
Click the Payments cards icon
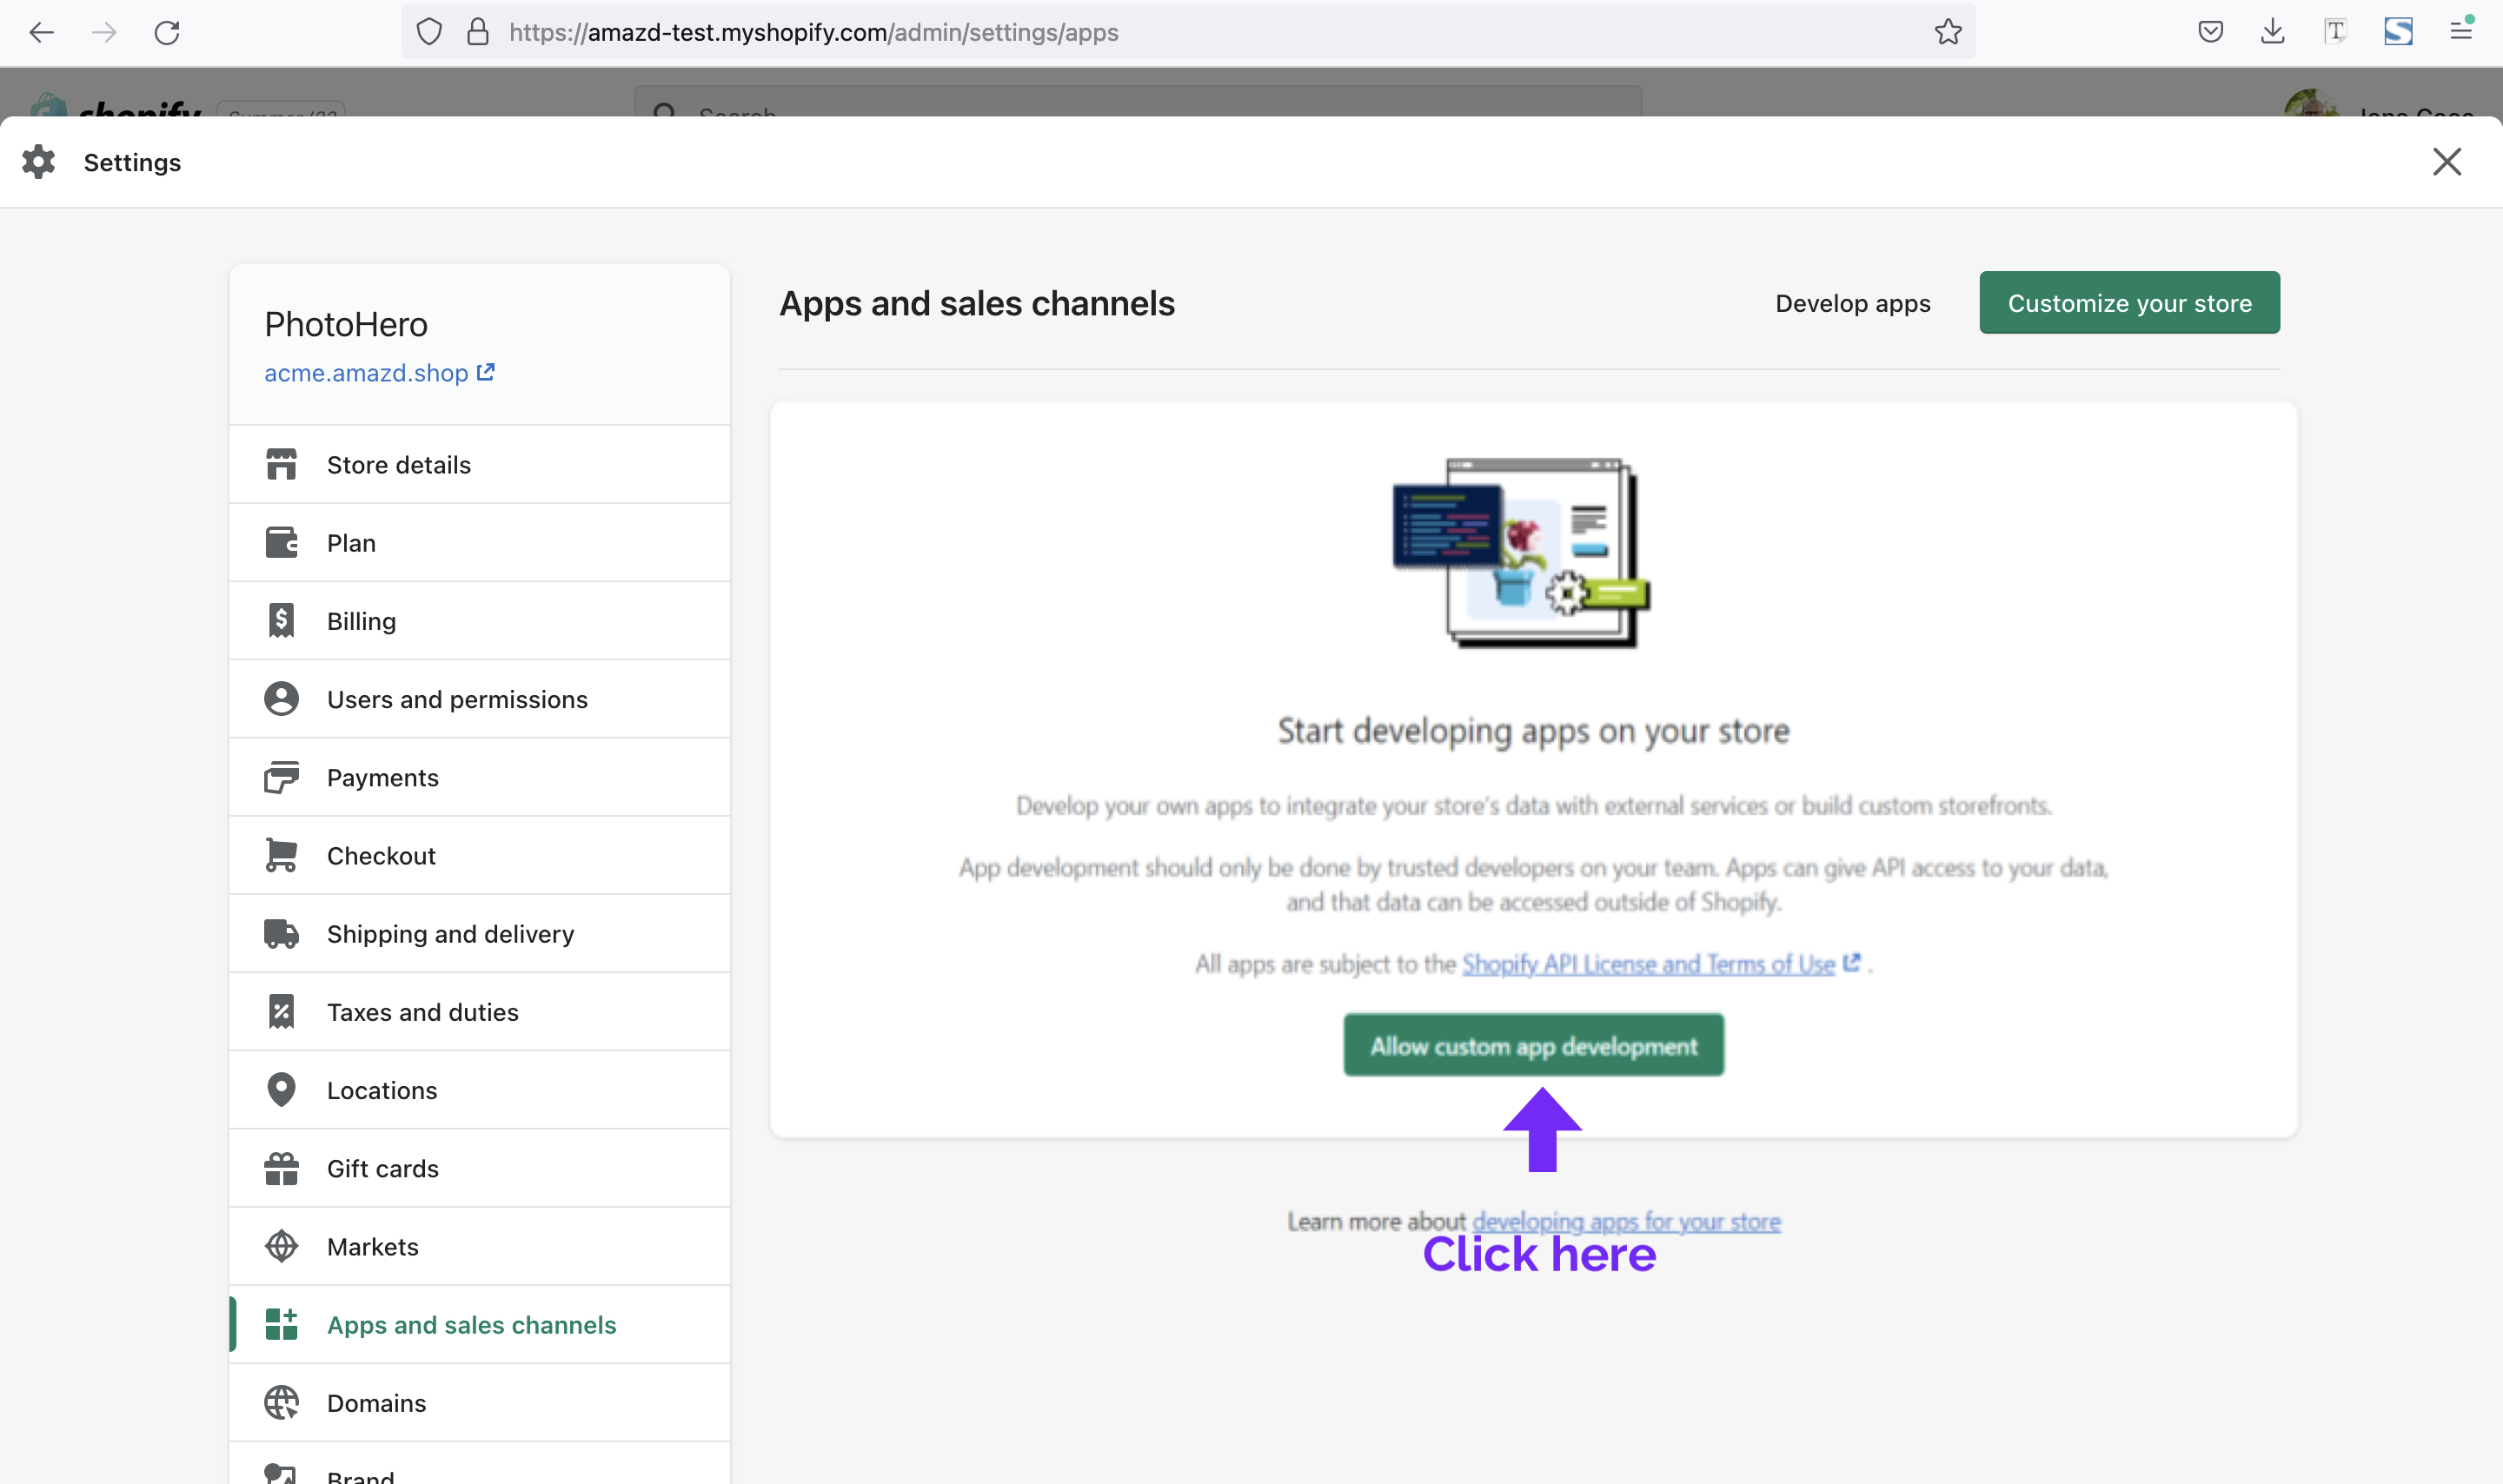pos(281,777)
